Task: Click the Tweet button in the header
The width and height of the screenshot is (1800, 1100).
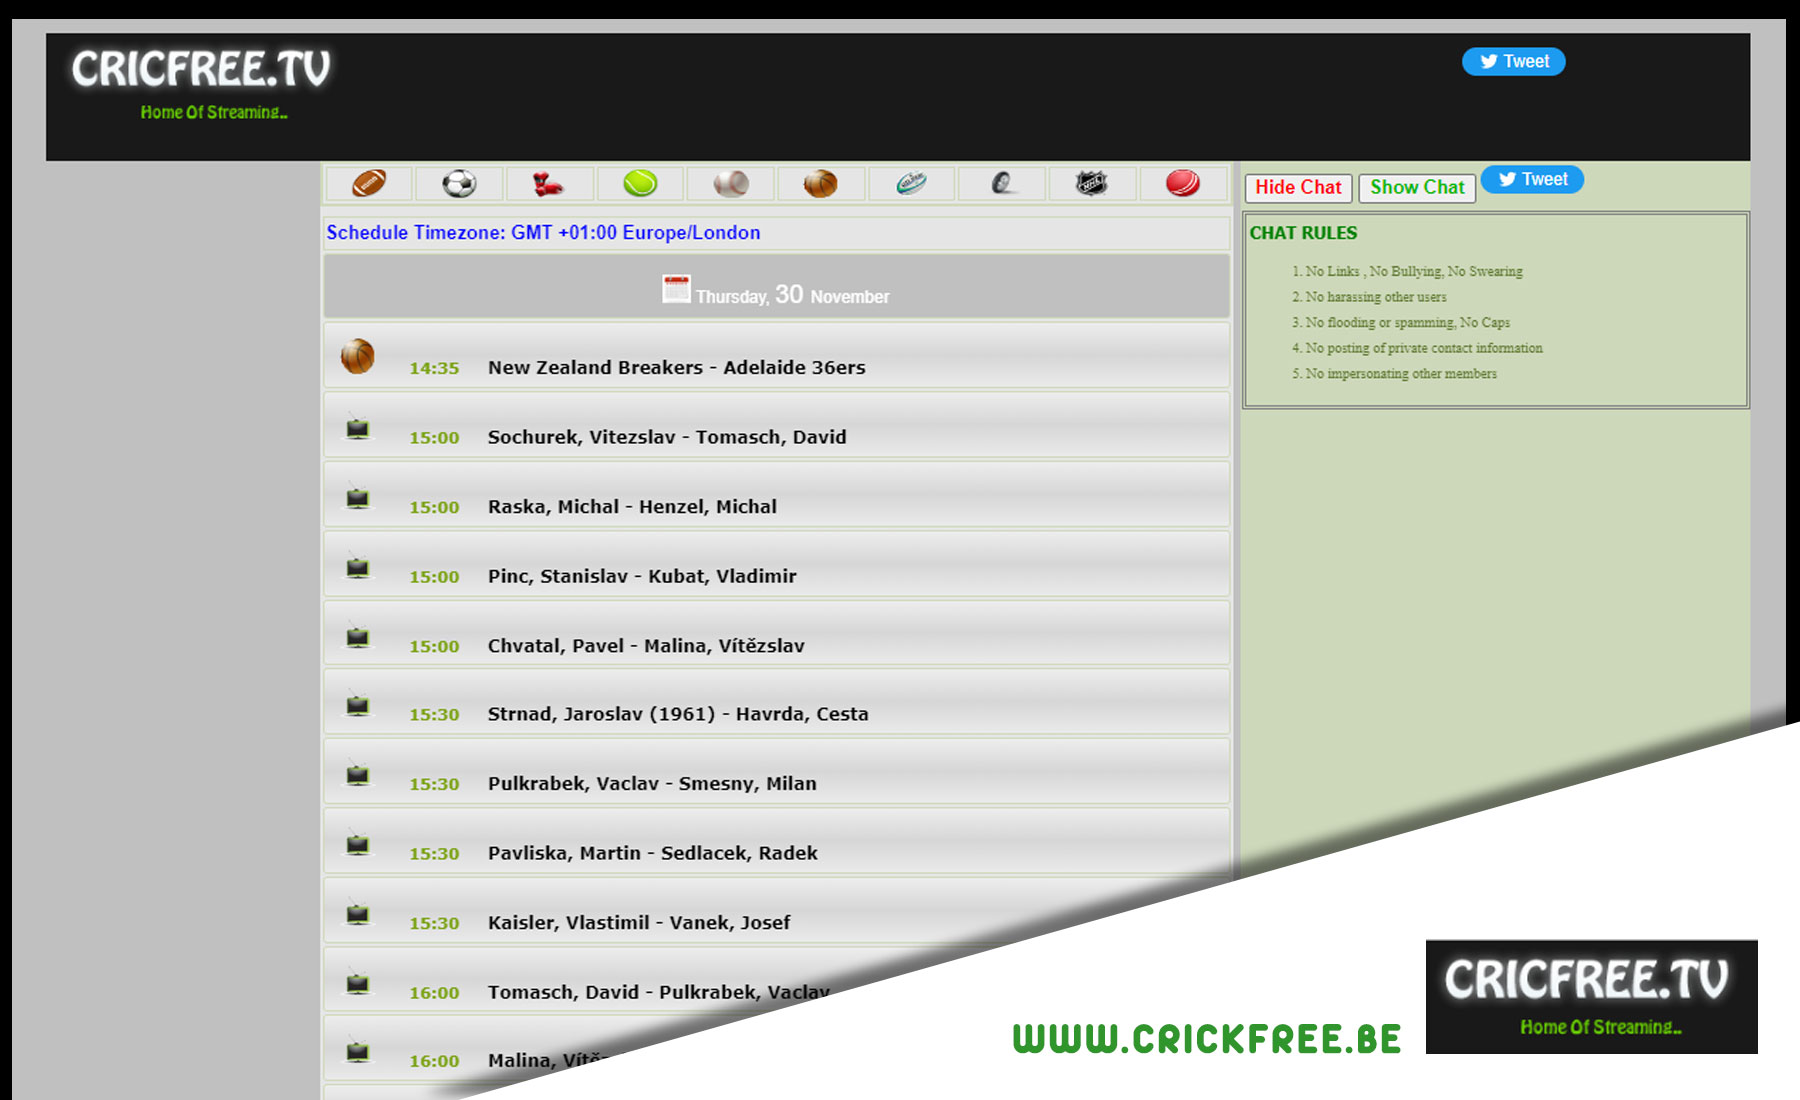Action: 1513,62
